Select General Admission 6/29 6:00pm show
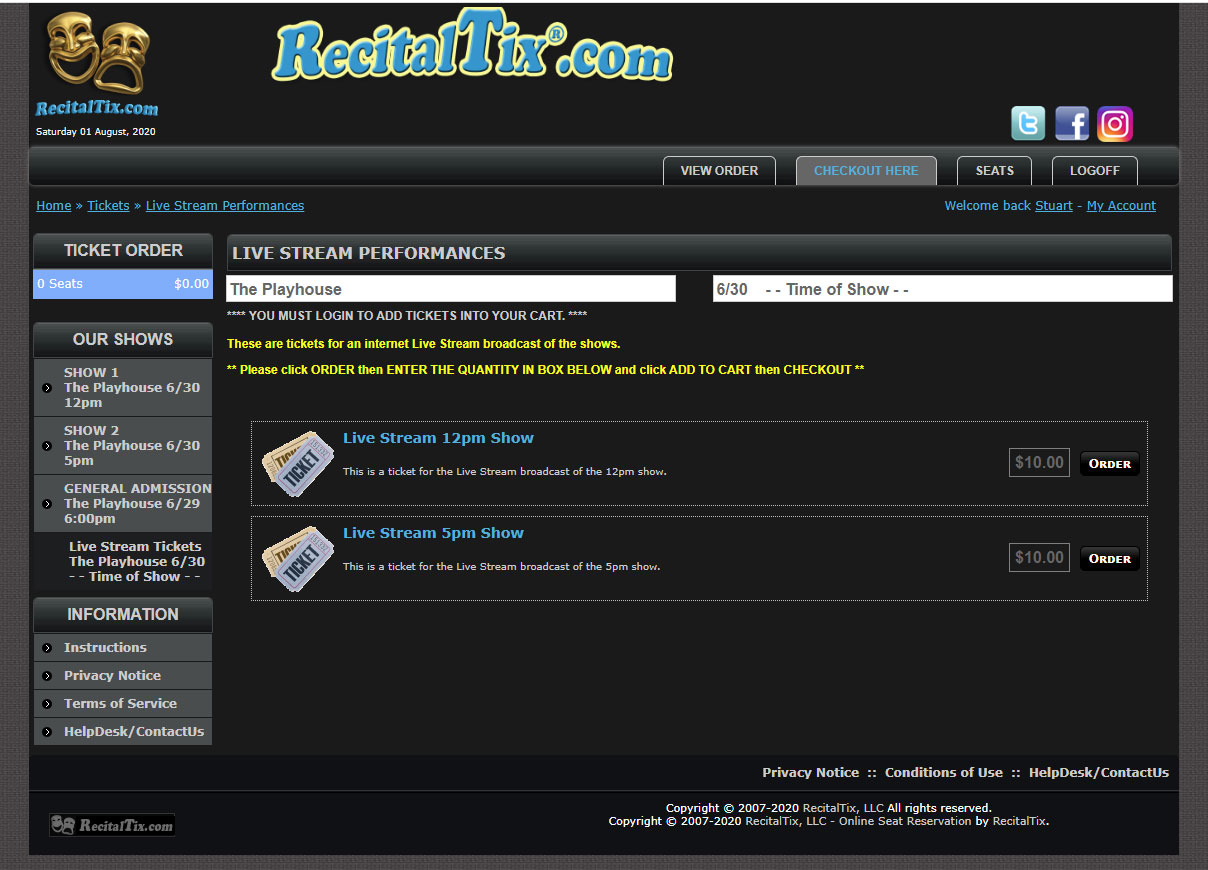The width and height of the screenshot is (1208, 870). [x=123, y=504]
